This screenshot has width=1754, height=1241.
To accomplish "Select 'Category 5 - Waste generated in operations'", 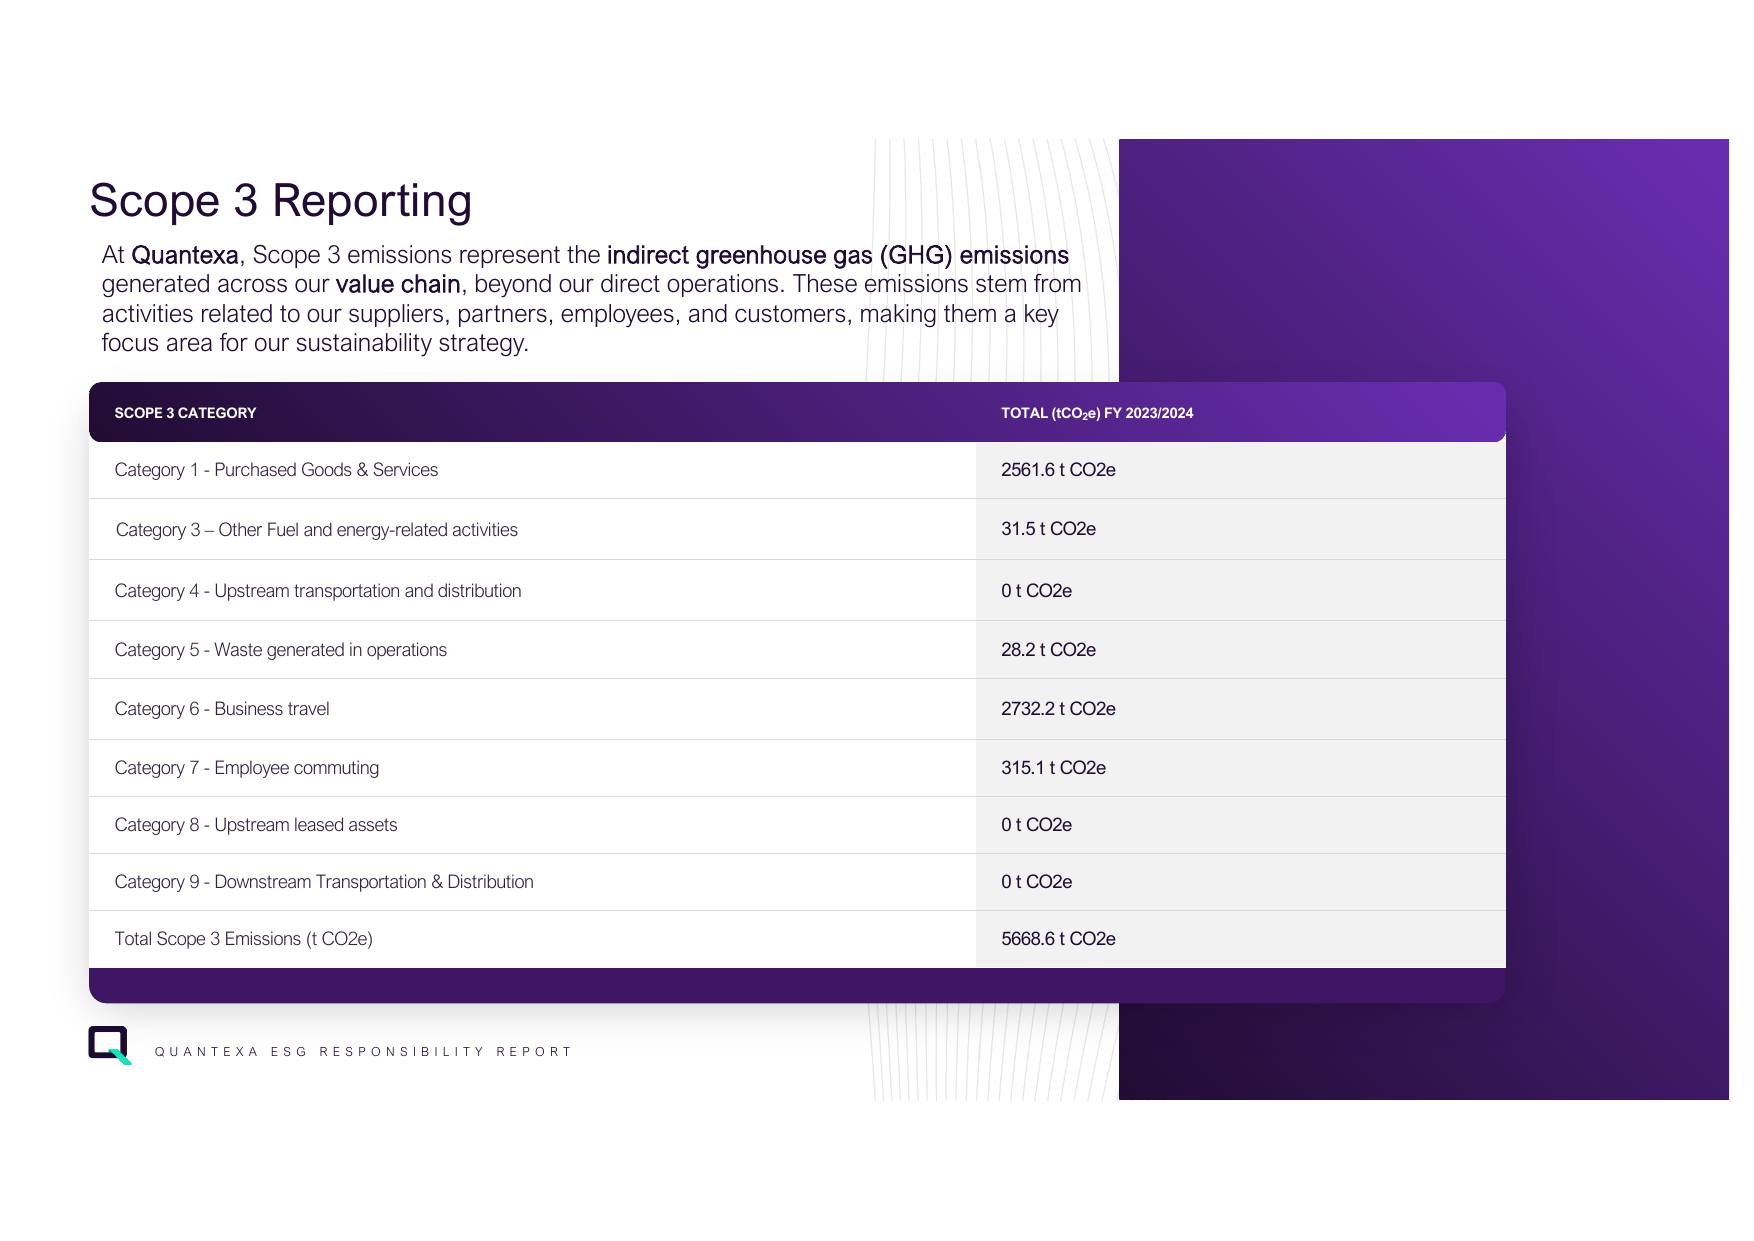I will tap(280, 650).
